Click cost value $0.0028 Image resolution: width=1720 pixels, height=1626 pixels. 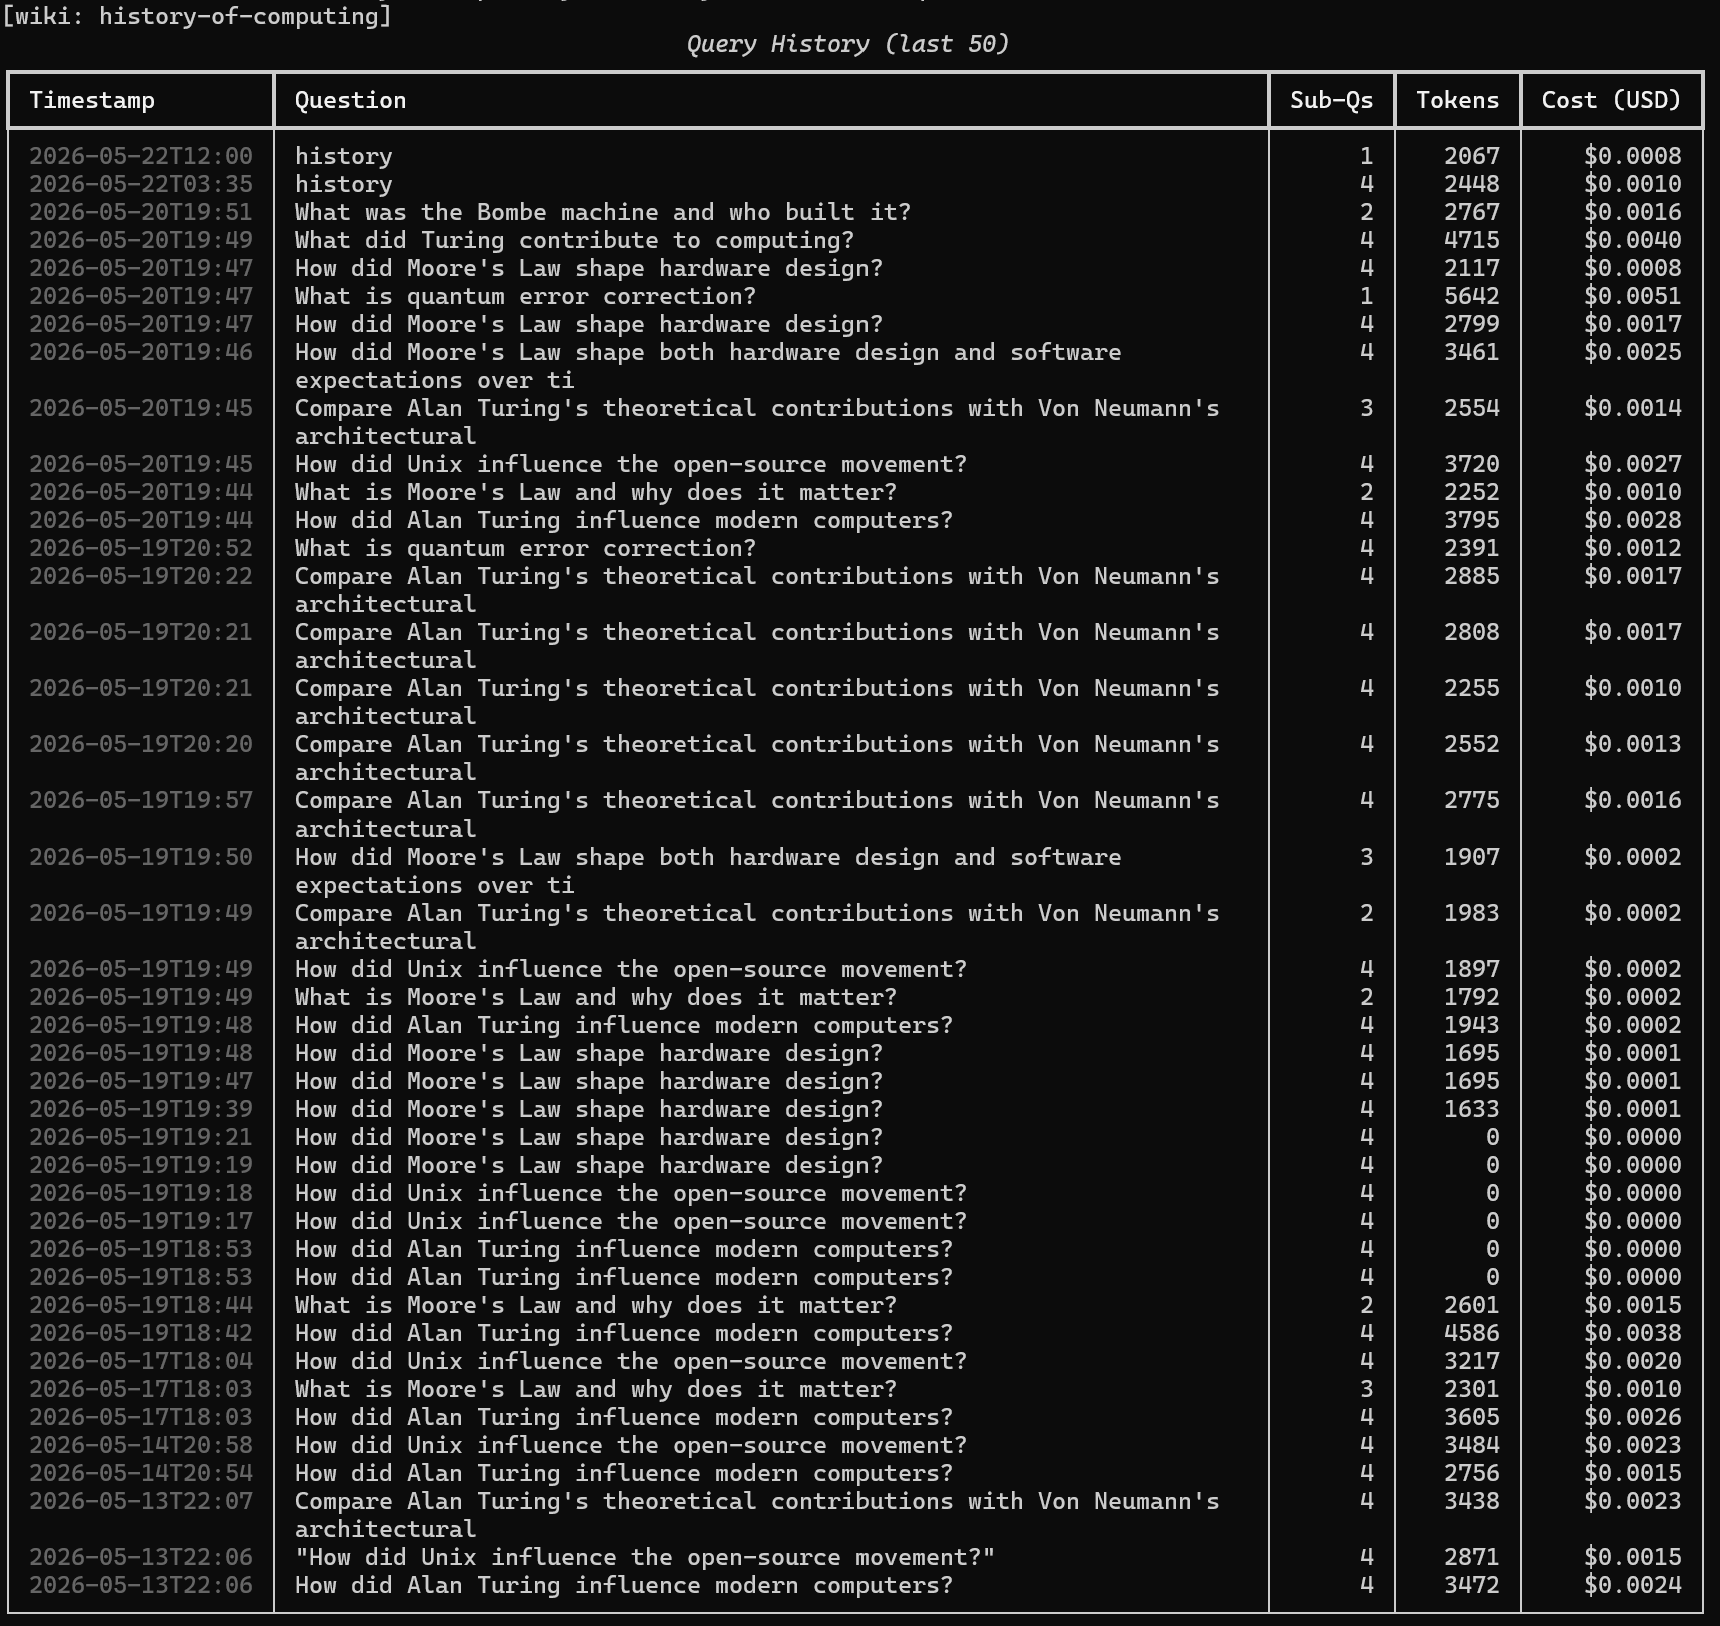[1632, 520]
